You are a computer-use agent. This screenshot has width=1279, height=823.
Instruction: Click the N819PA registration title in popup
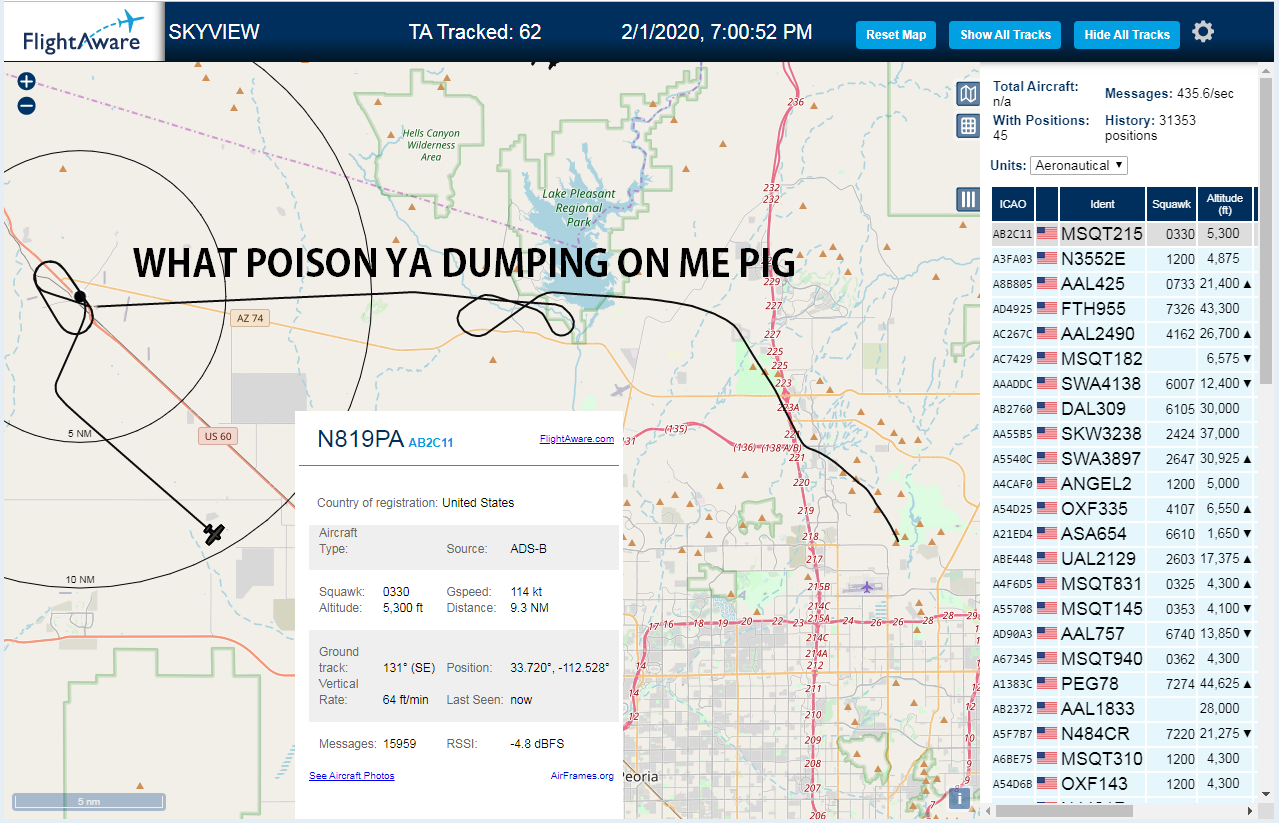pyautogui.click(x=360, y=439)
